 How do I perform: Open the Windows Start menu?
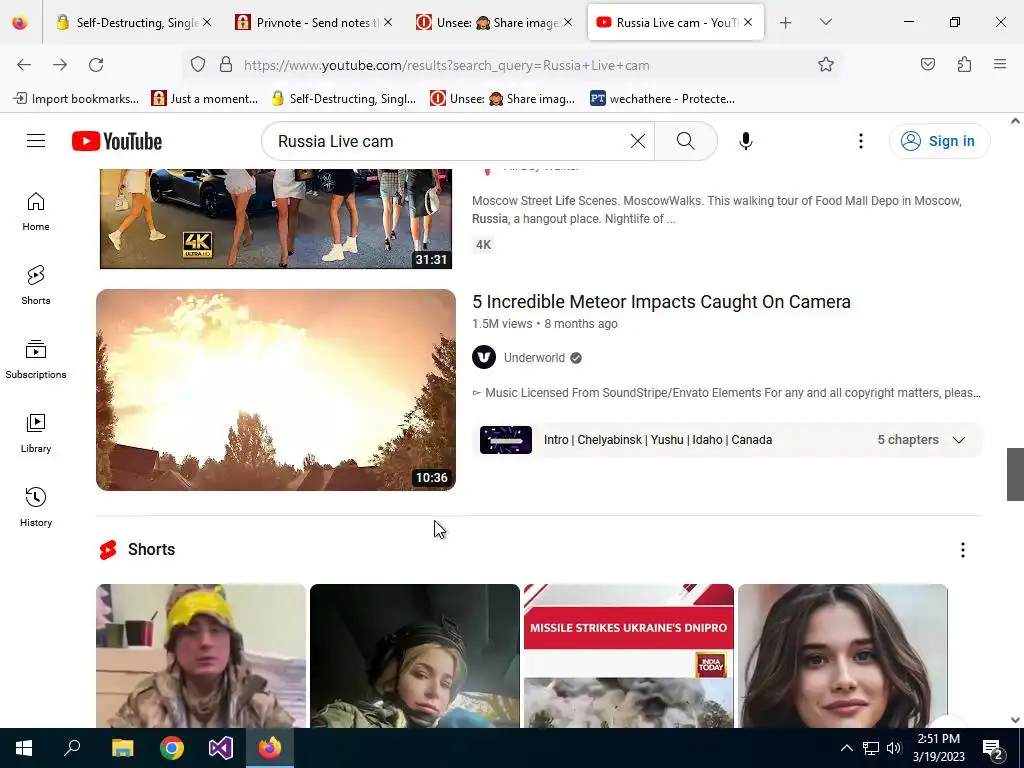click(24, 748)
